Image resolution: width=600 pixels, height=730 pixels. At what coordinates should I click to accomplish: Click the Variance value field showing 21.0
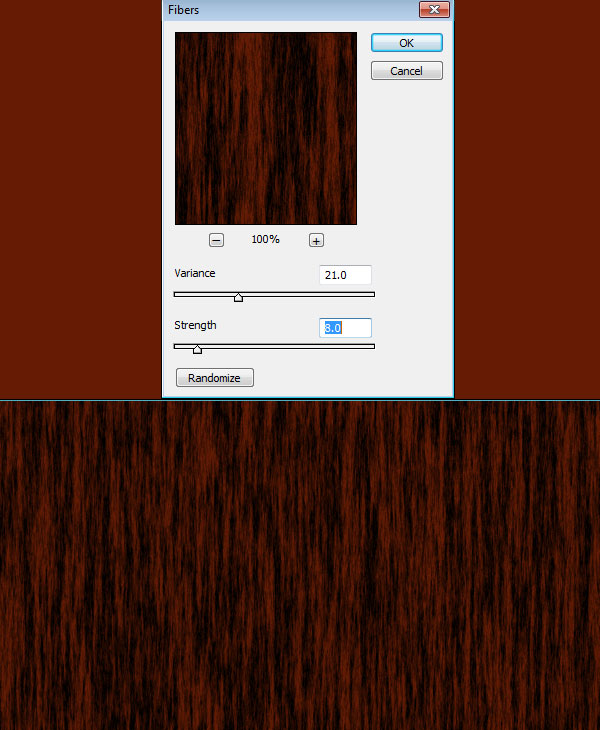point(345,275)
